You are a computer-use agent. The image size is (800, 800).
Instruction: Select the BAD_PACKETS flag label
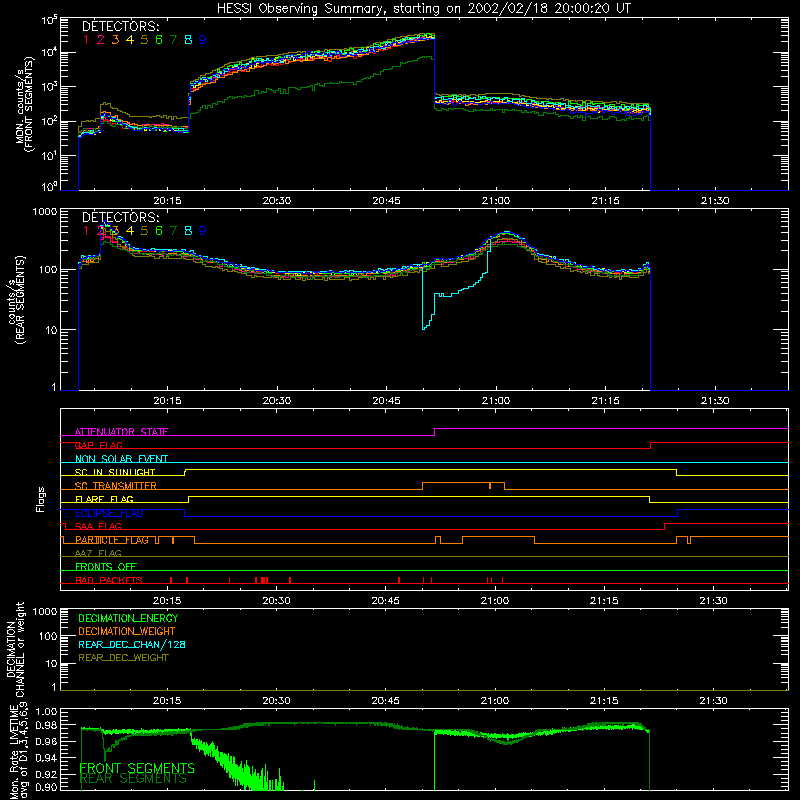coord(109,580)
